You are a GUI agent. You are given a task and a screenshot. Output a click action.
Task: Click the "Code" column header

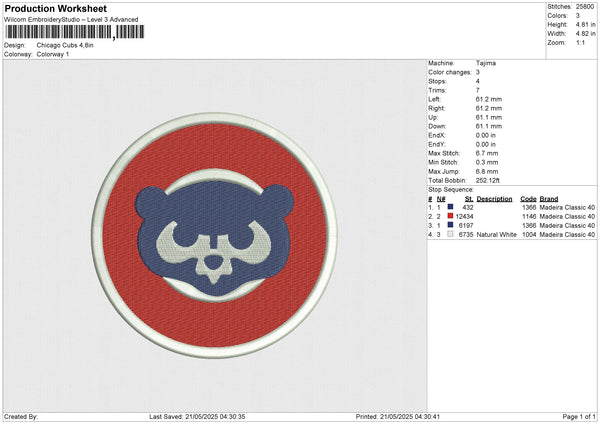528,199
